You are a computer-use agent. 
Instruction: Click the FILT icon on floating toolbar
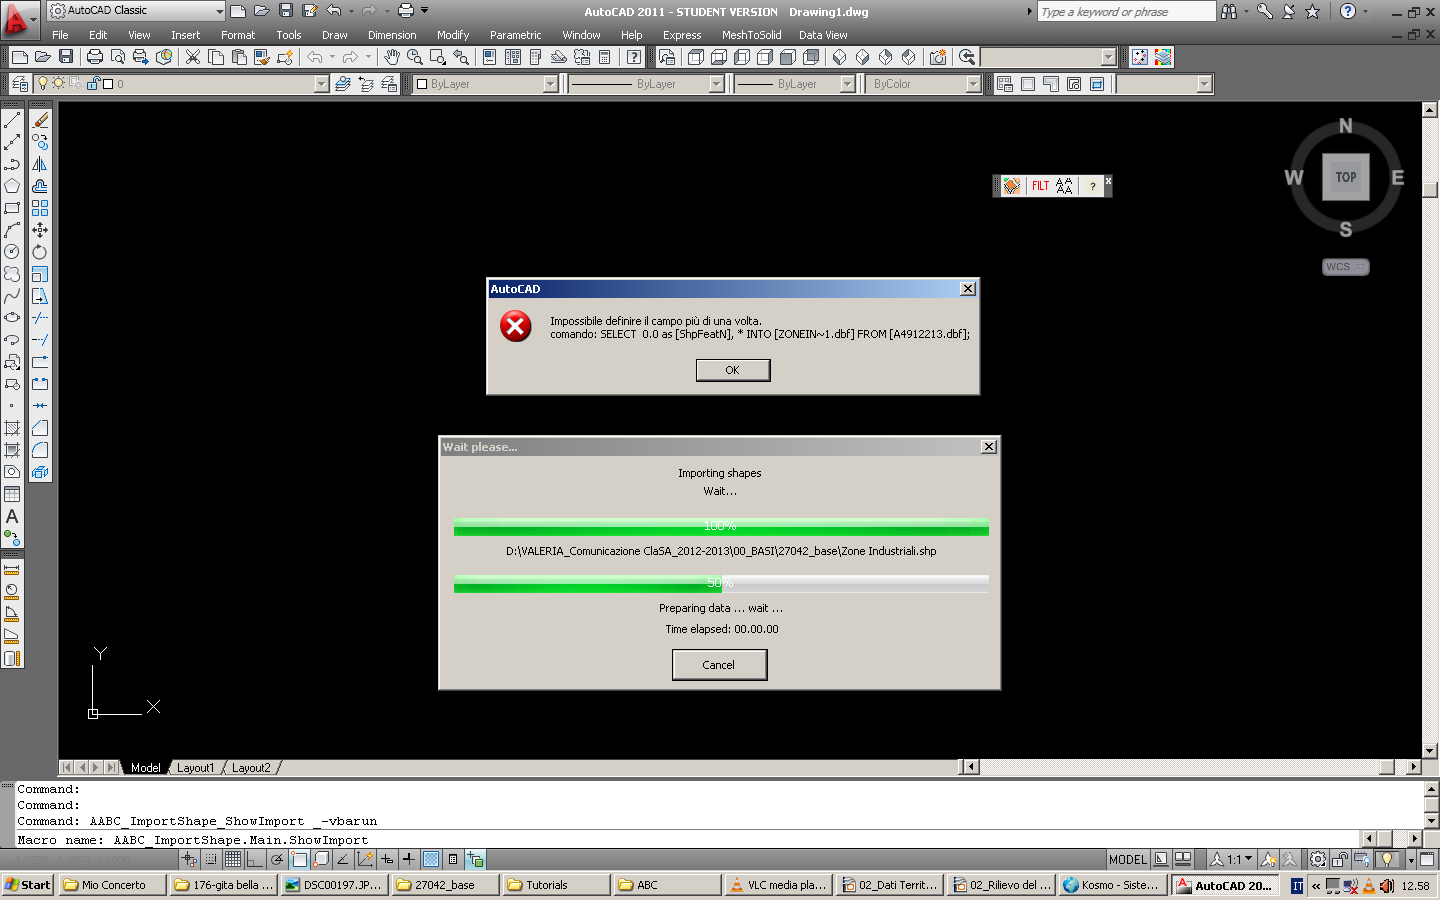pyautogui.click(x=1040, y=186)
